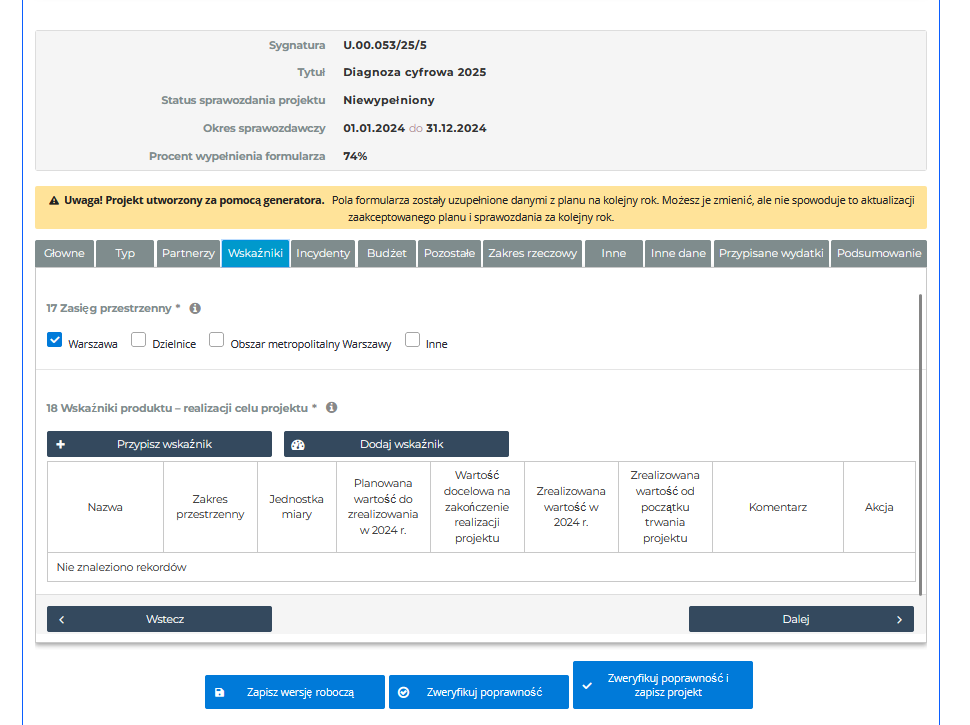Click Zweryfikuj poprawność i zapisz projekt
Viewport: 970px width, 725px height.
(x=662, y=685)
